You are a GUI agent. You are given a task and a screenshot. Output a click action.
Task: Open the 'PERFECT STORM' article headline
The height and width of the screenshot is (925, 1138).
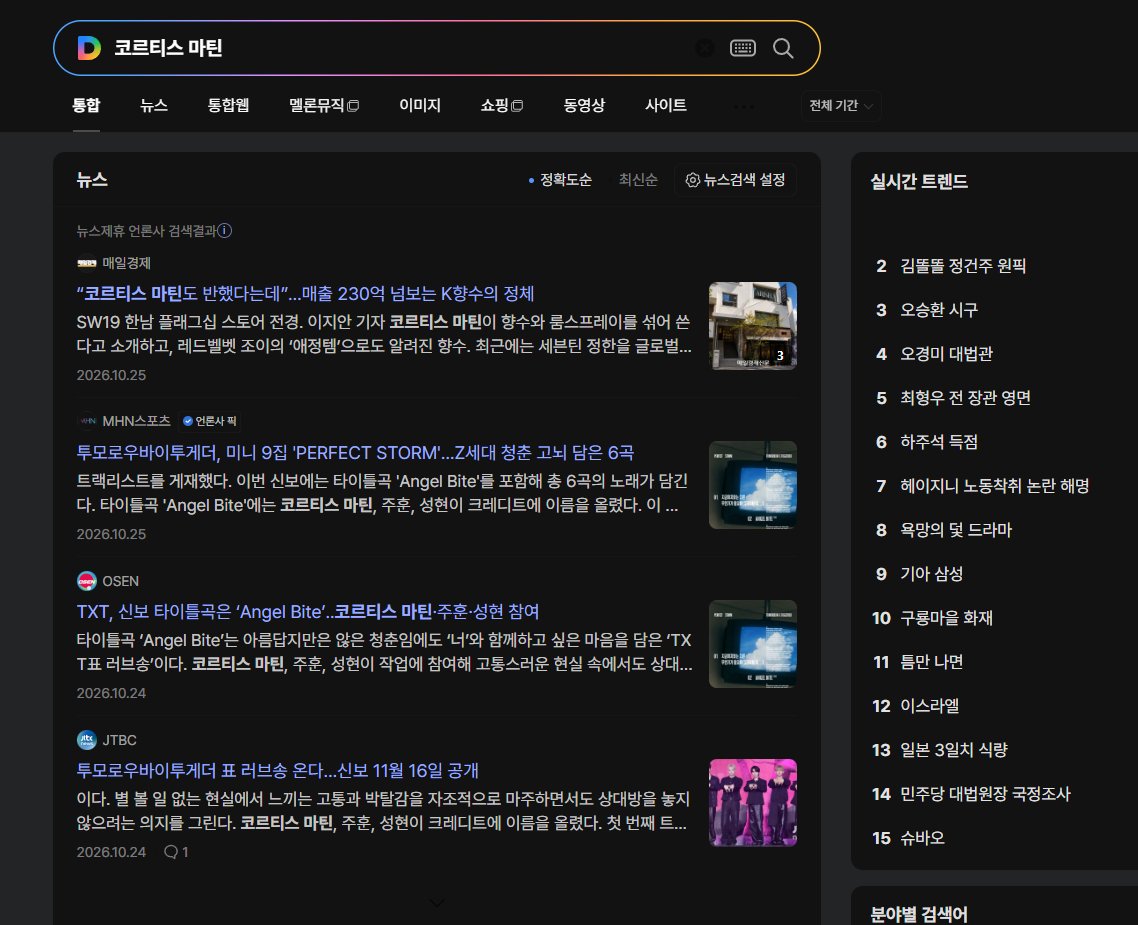point(355,453)
